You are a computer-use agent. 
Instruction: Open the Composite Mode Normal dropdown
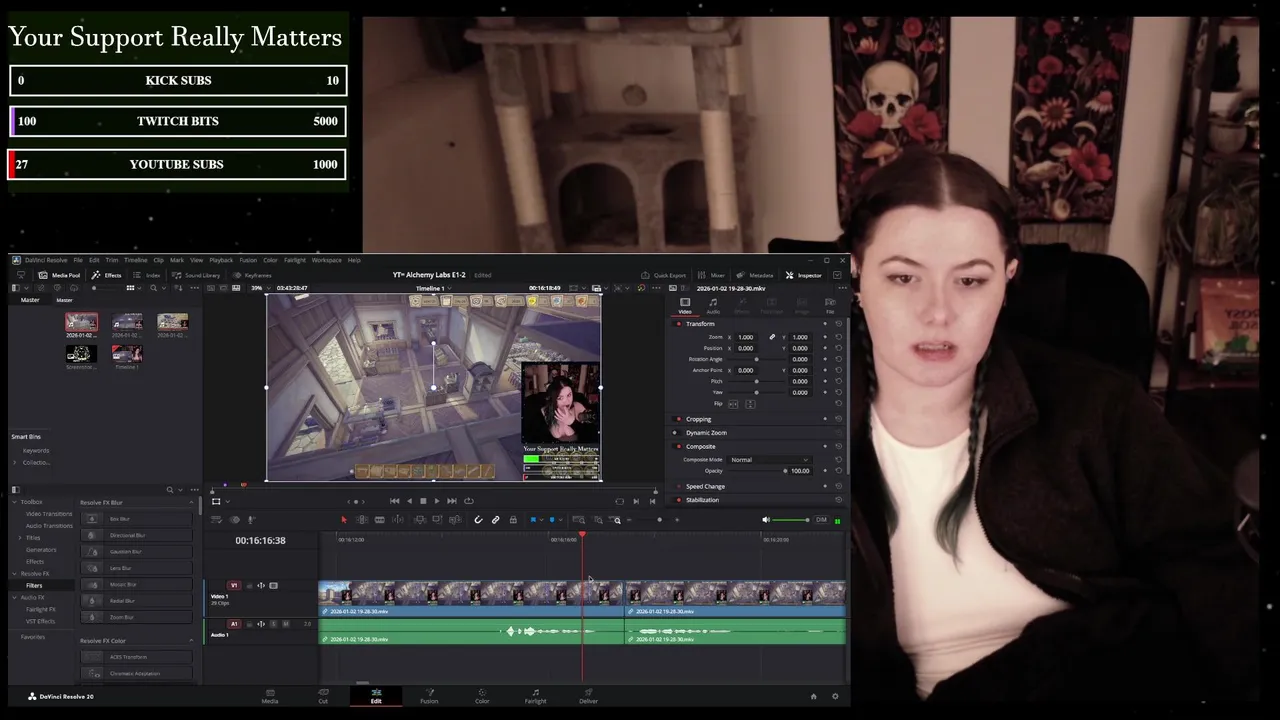point(771,460)
